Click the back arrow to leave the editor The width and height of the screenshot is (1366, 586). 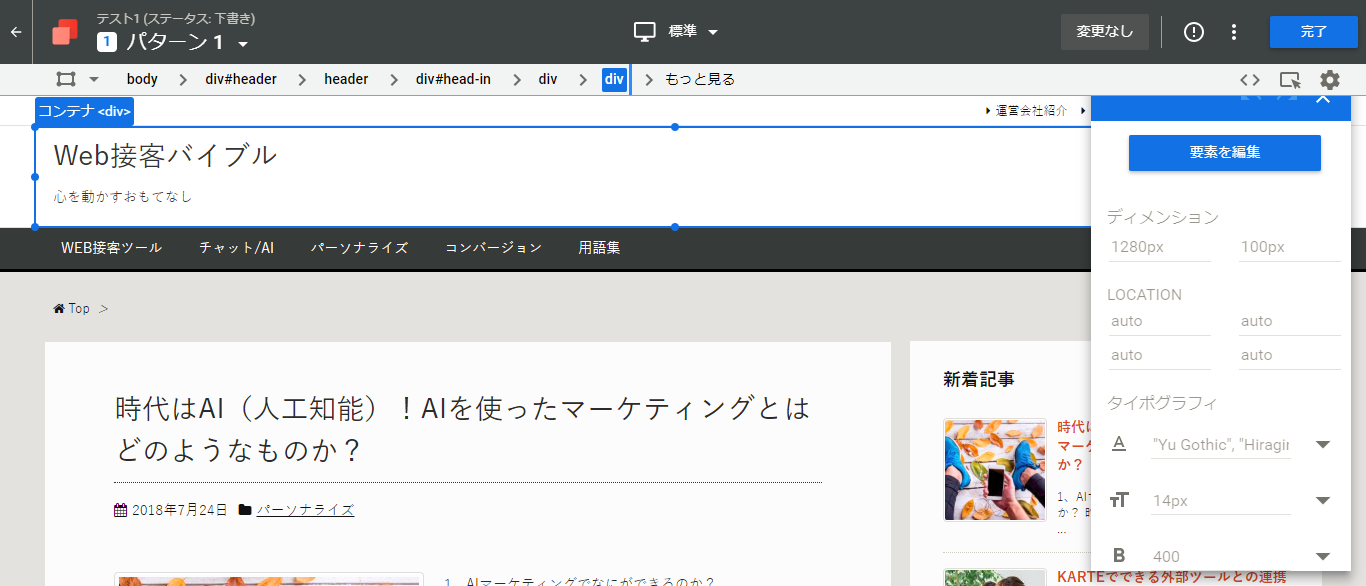pos(16,32)
